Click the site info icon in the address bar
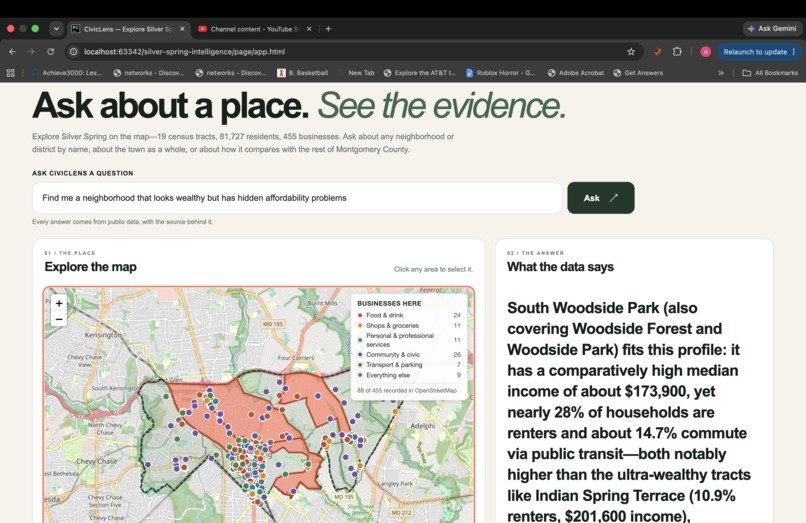806x523 pixels. click(74, 51)
